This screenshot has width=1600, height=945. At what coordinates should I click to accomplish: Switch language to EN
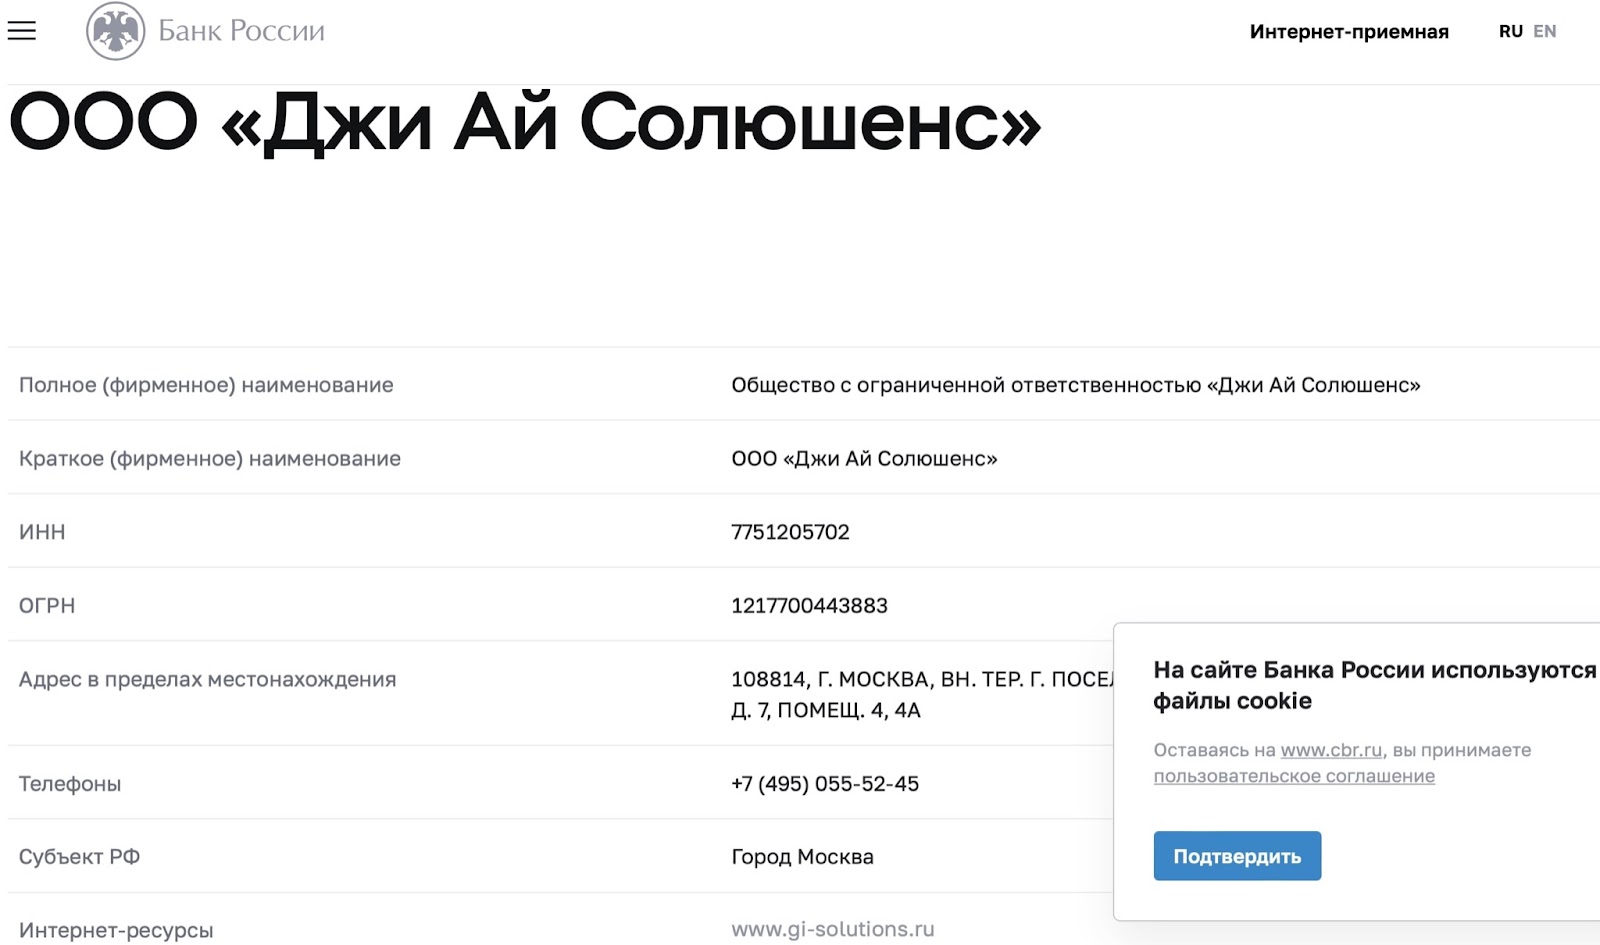pyautogui.click(x=1545, y=31)
